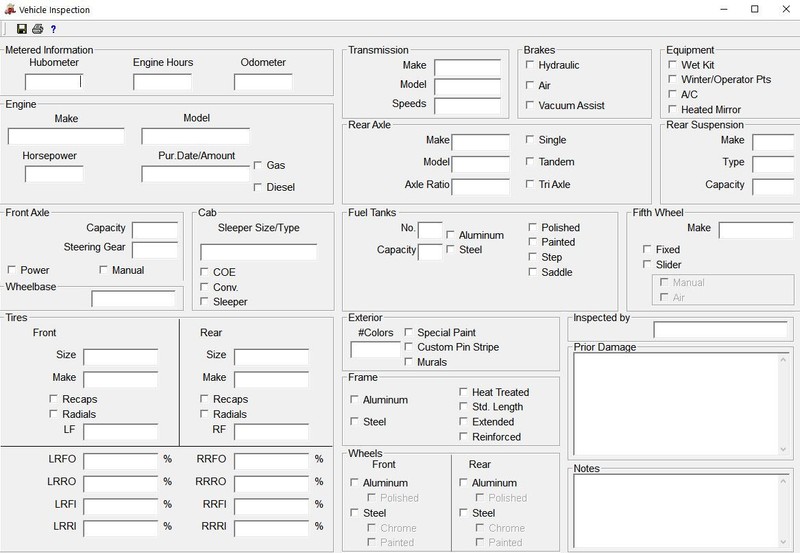The height and width of the screenshot is (553, 800).
Task: Toggle Step fuel tank option
Action: tap(533, 257)
